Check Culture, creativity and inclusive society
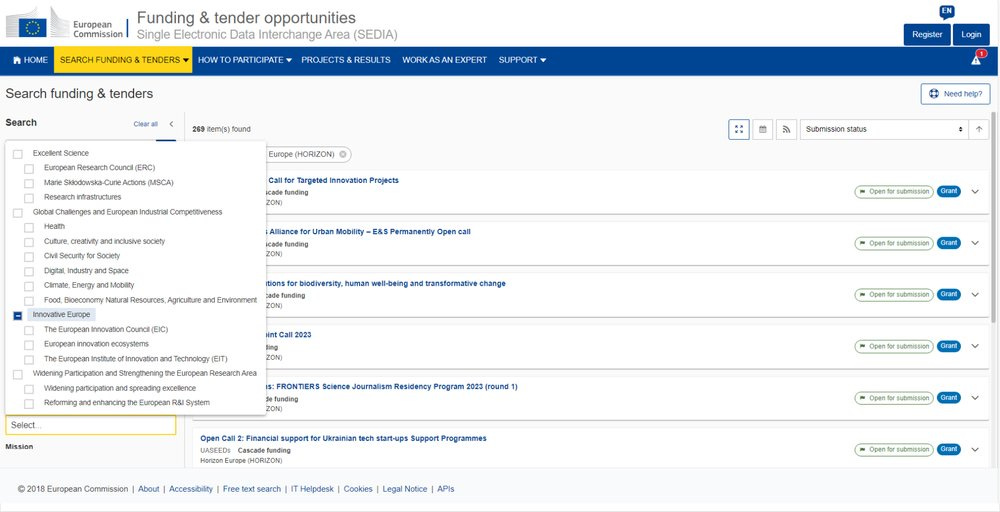The image size is (1000, 512). [29, 242]
